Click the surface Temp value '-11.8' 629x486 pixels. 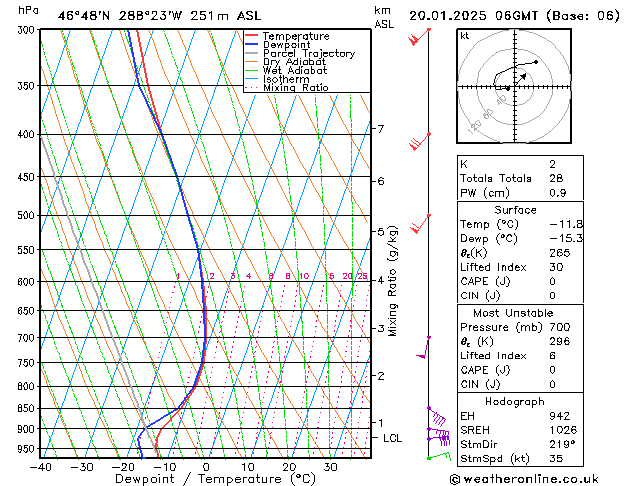pos(566,224)
